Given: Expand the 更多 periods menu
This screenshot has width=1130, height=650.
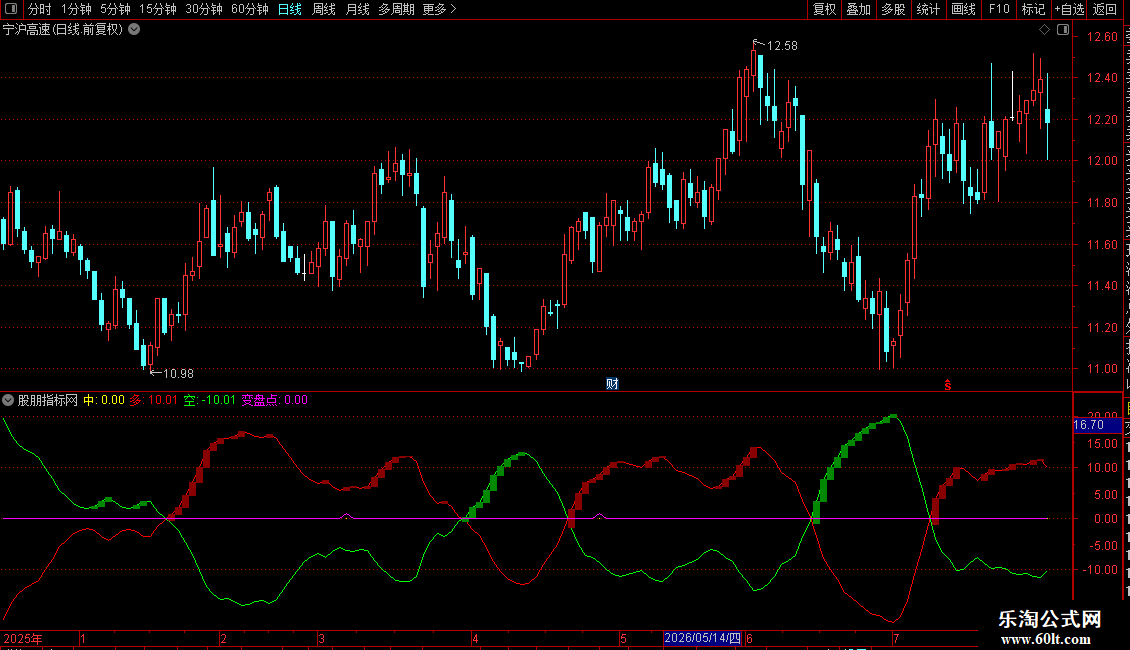Looking at the screenshot, I should tap(440, 9).
